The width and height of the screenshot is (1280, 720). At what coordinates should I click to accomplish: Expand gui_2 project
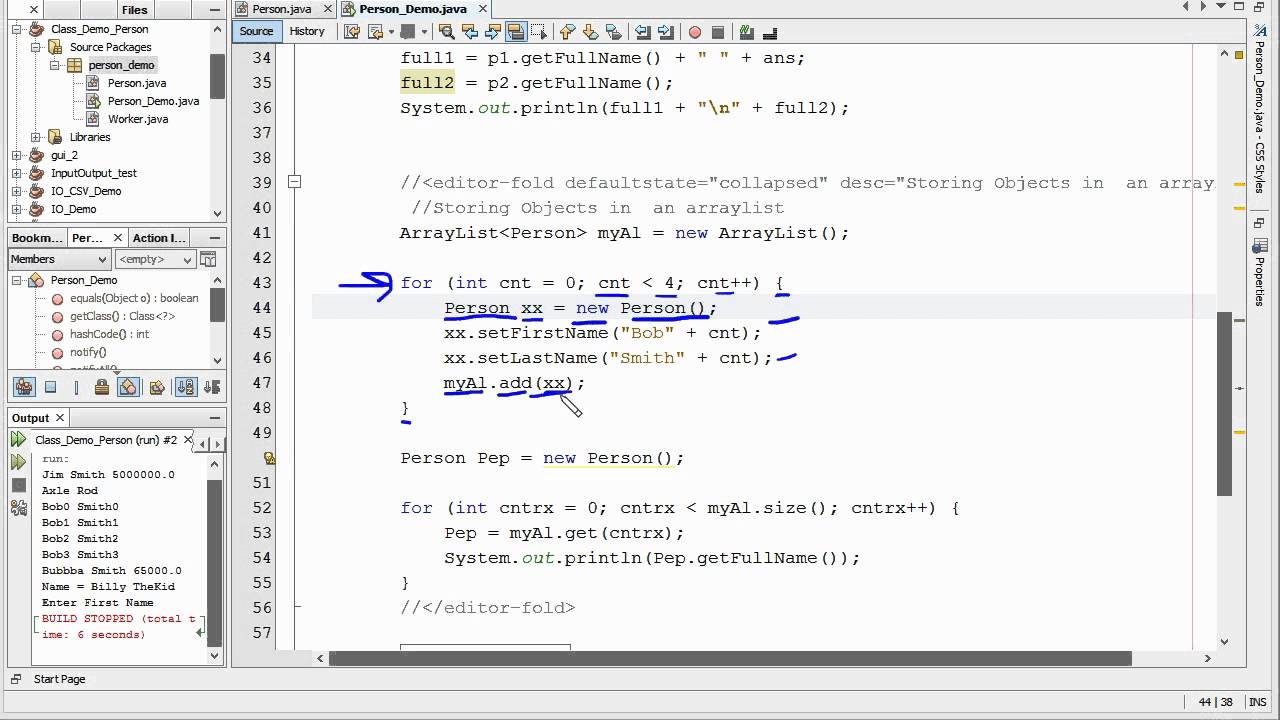[17, 155]
